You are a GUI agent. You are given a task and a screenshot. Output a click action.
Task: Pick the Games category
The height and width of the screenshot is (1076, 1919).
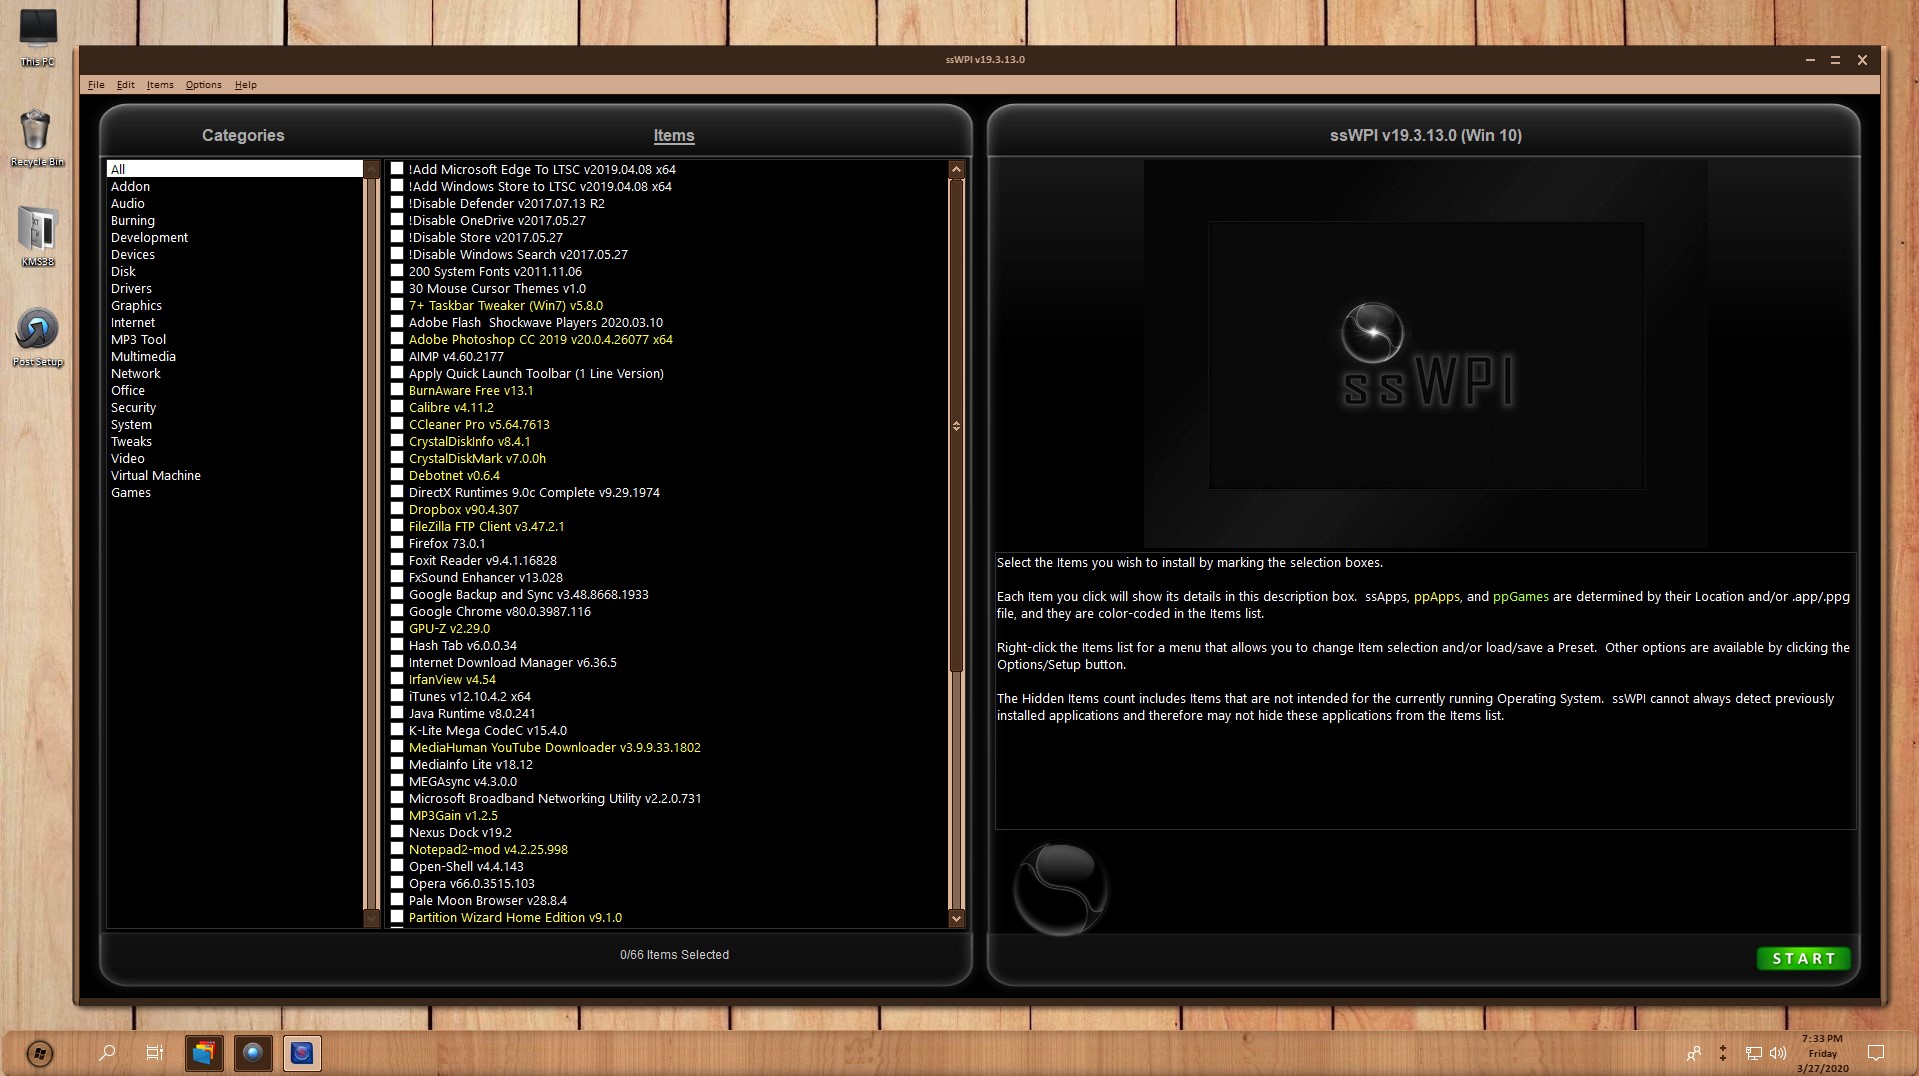tap(131, 492)
